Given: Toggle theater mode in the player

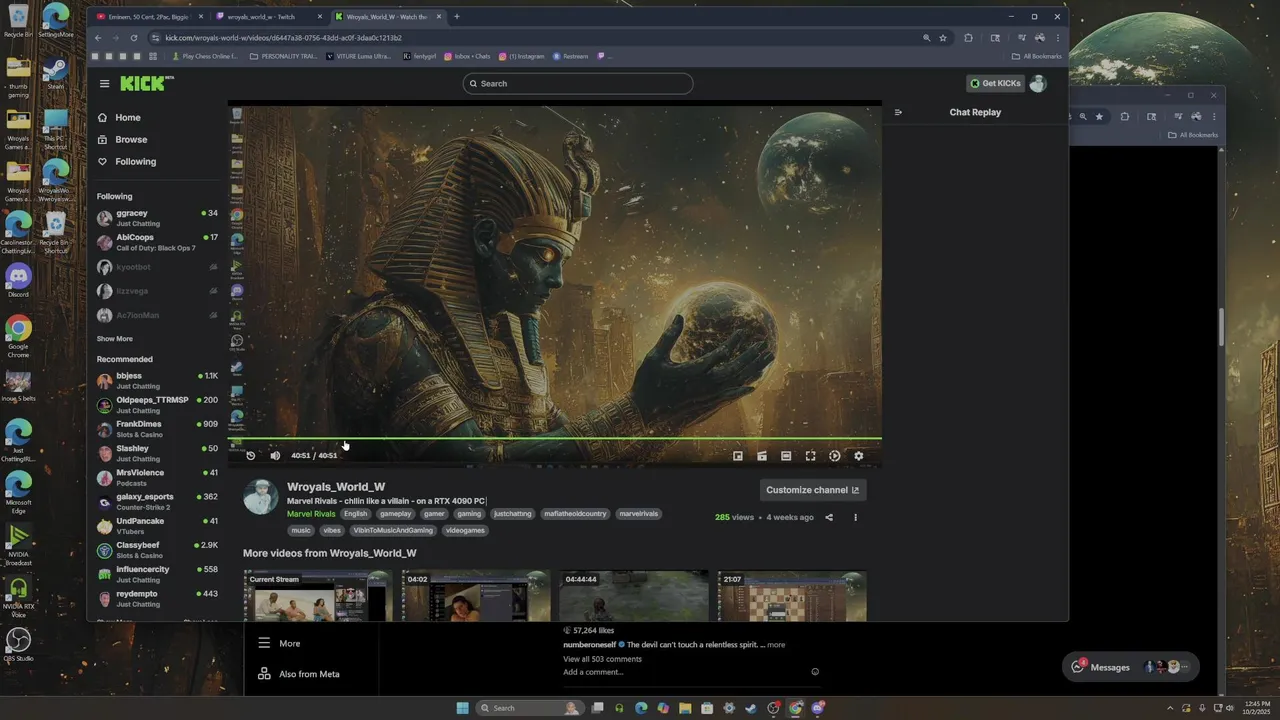Looking at the screenshot, I should (786, 456).
